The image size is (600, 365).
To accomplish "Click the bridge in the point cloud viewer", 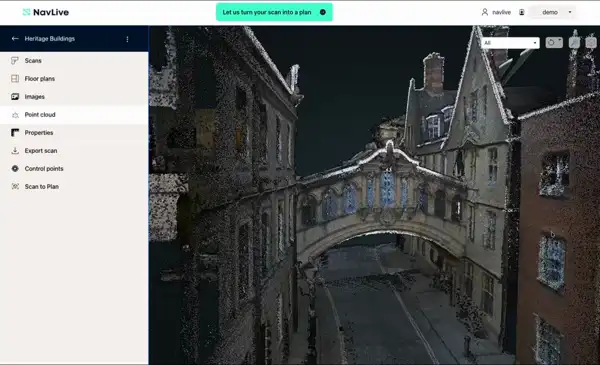I will (383, 203).
